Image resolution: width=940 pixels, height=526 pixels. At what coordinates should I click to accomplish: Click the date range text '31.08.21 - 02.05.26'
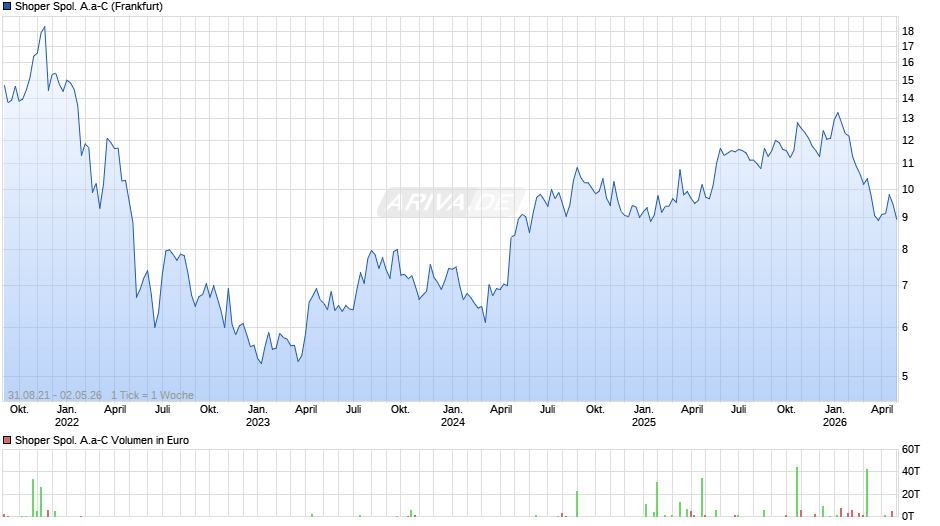pos(55,395)
